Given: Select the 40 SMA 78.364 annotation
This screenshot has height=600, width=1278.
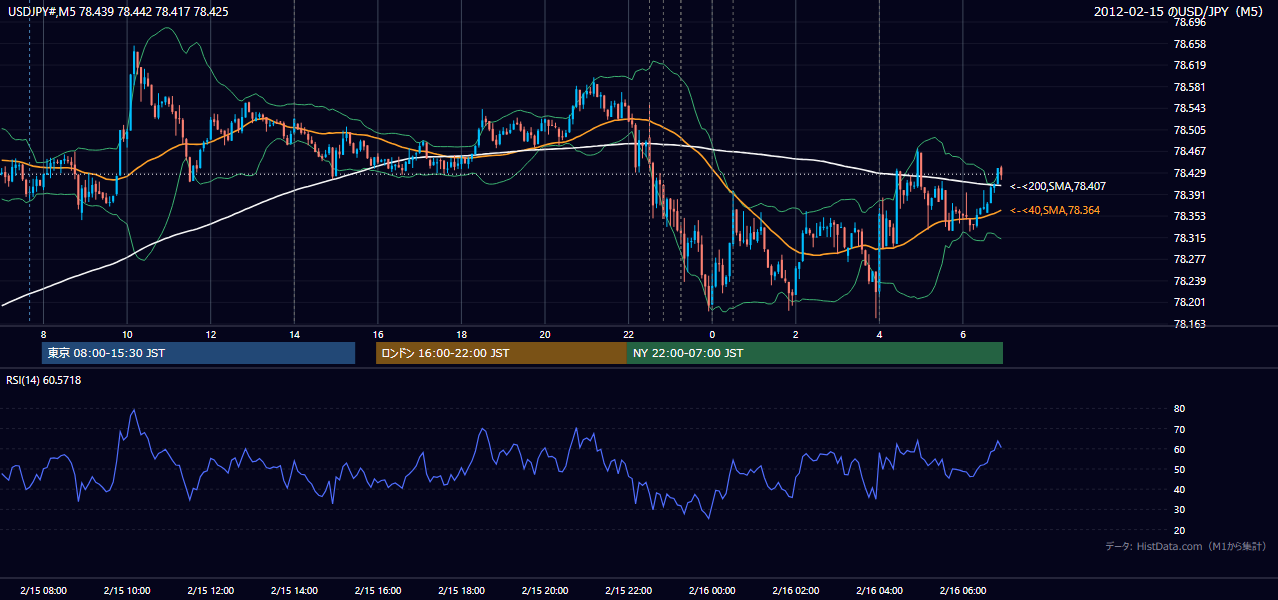Looking at the screenshot, I should [1055, 210].
